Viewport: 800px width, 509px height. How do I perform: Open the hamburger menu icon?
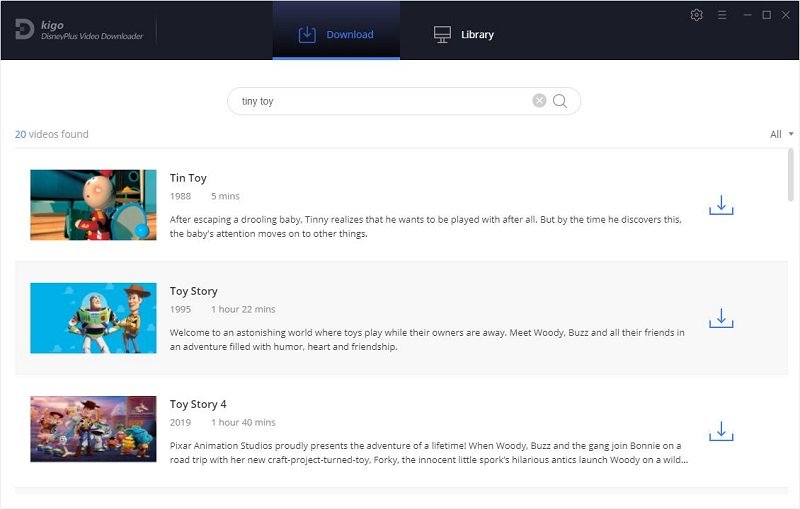point(722,15)
